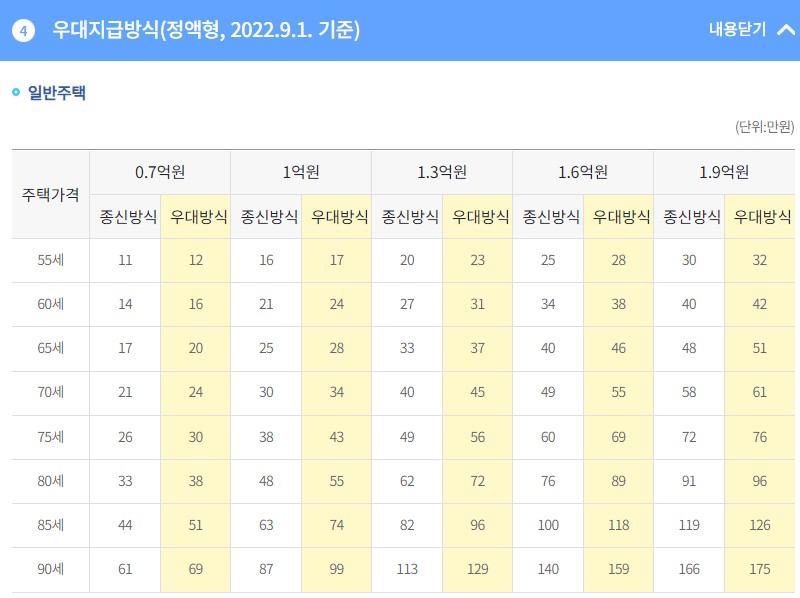
Task: Click the value 11 in 55세 row
Action: [125, 260]
